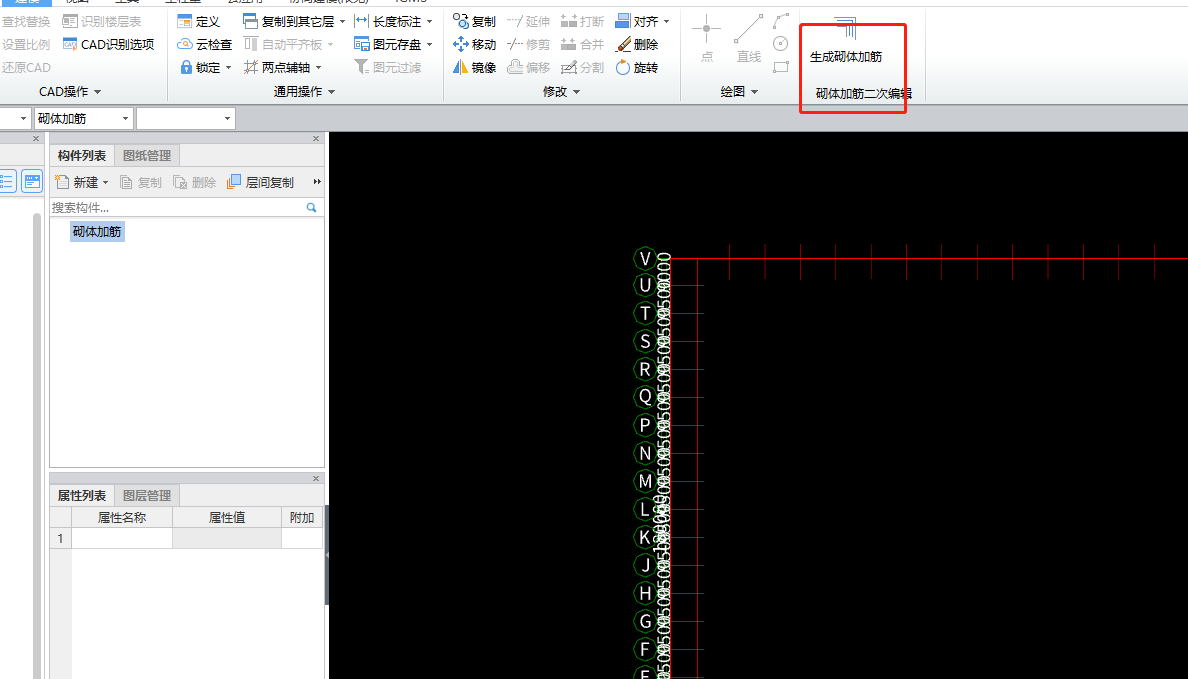1188x679 pixels.
Task: Click the left panel vertical scrollbar
Action: [x=36, y=446]
